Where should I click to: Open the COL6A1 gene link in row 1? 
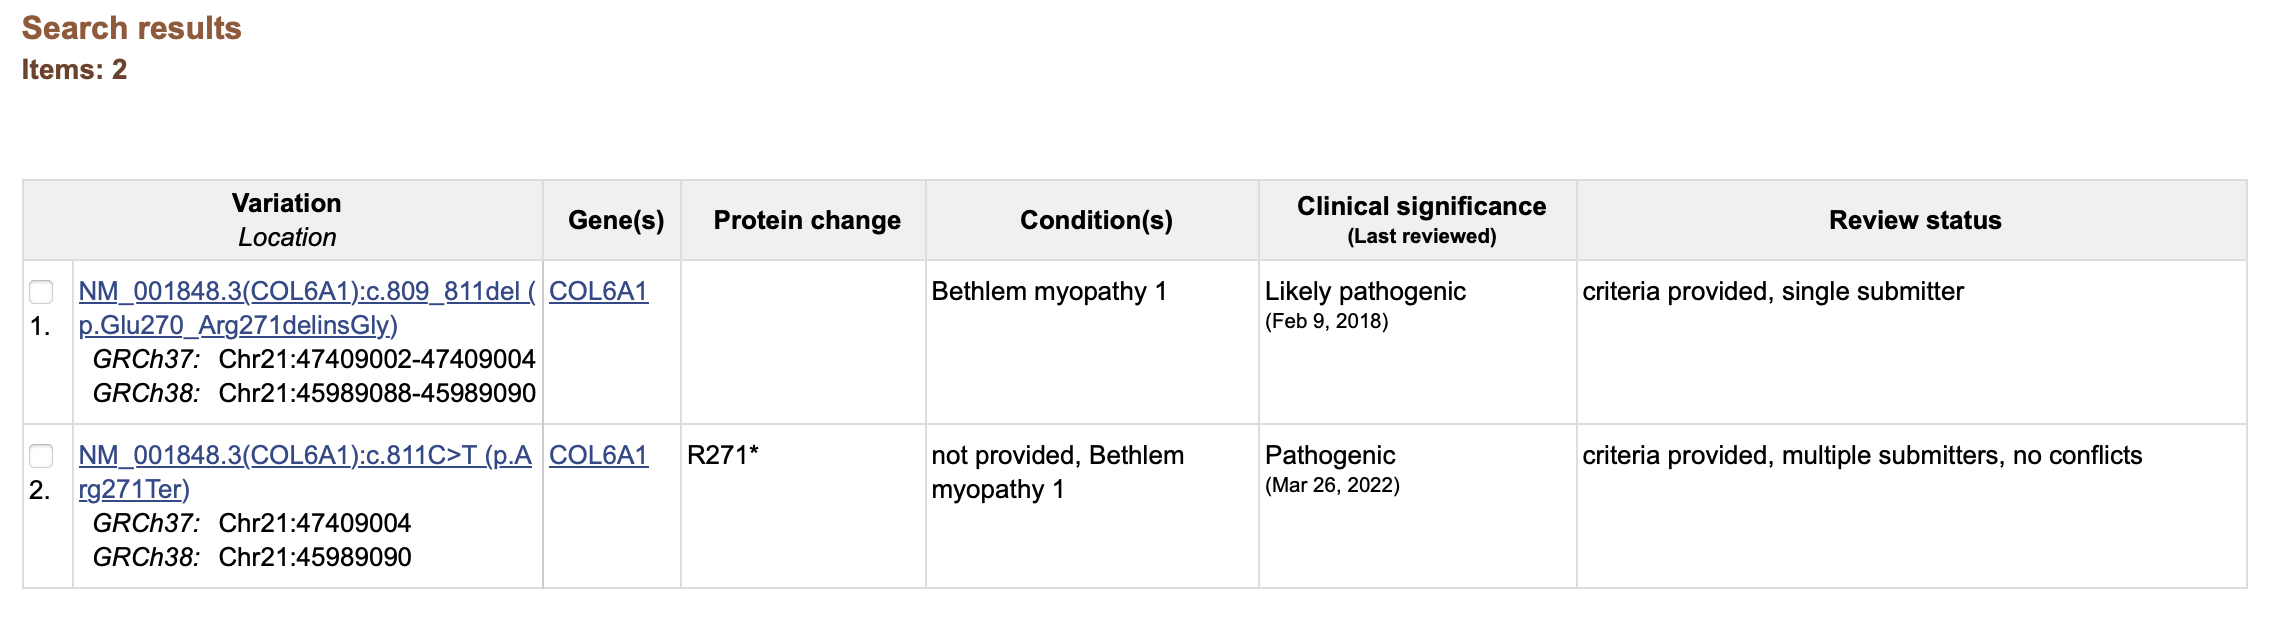click(x=599, y=291)
